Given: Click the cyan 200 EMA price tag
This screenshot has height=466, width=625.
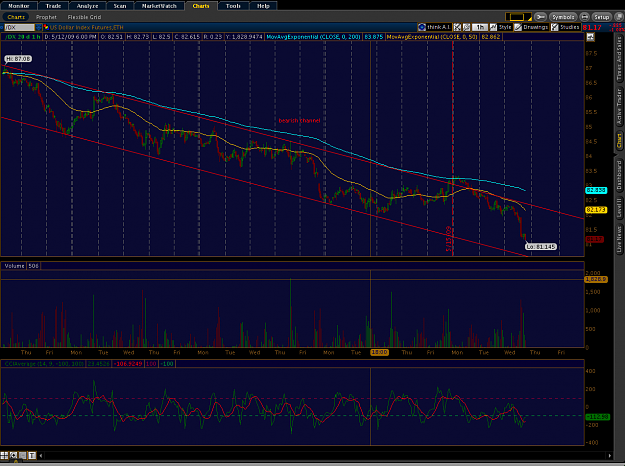Looking at the screenshot, I should pyautogui.click(x=596, y=190).
